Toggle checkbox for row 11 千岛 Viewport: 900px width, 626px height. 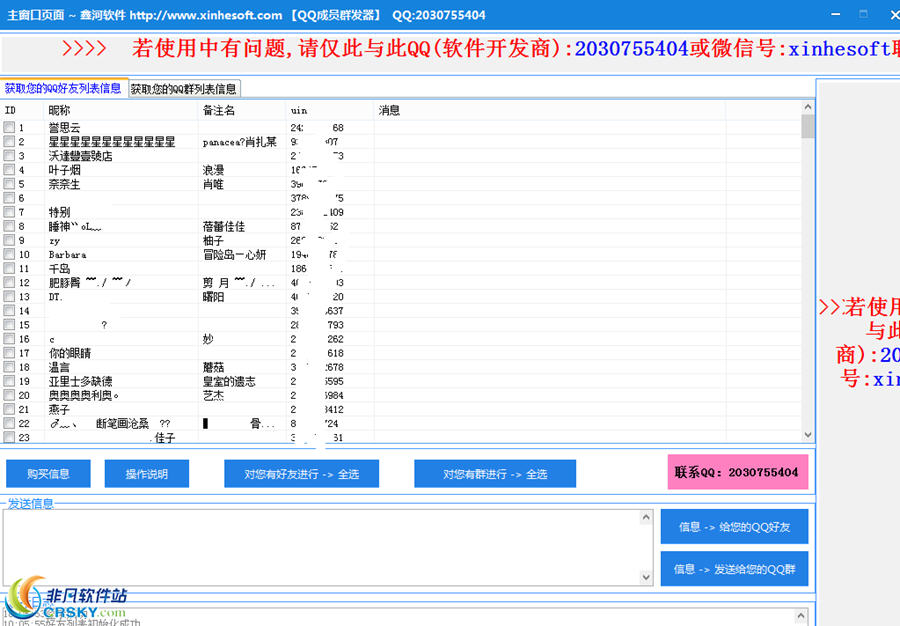(x=9, y=268)
